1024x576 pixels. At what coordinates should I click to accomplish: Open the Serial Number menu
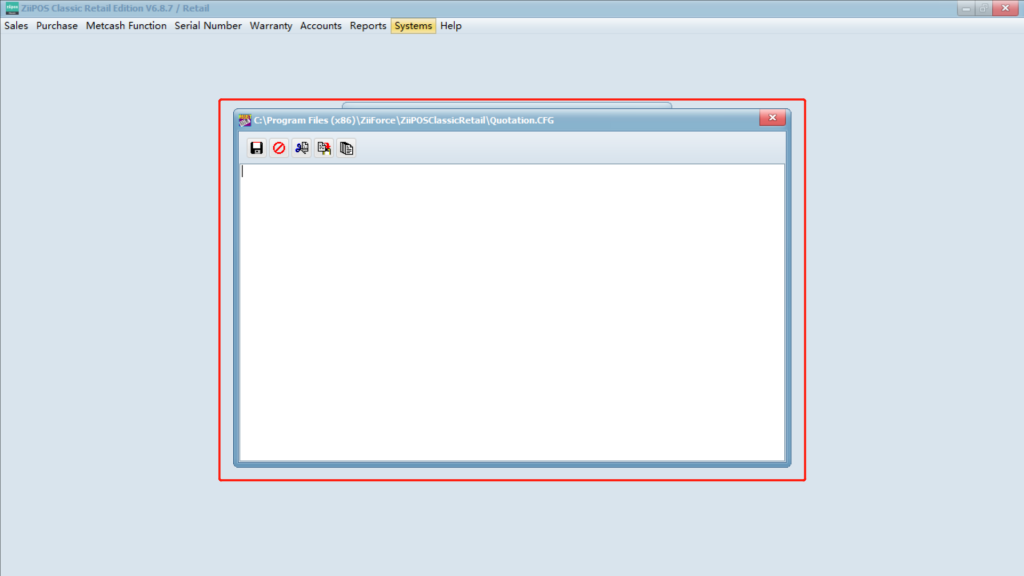[208, 26]
